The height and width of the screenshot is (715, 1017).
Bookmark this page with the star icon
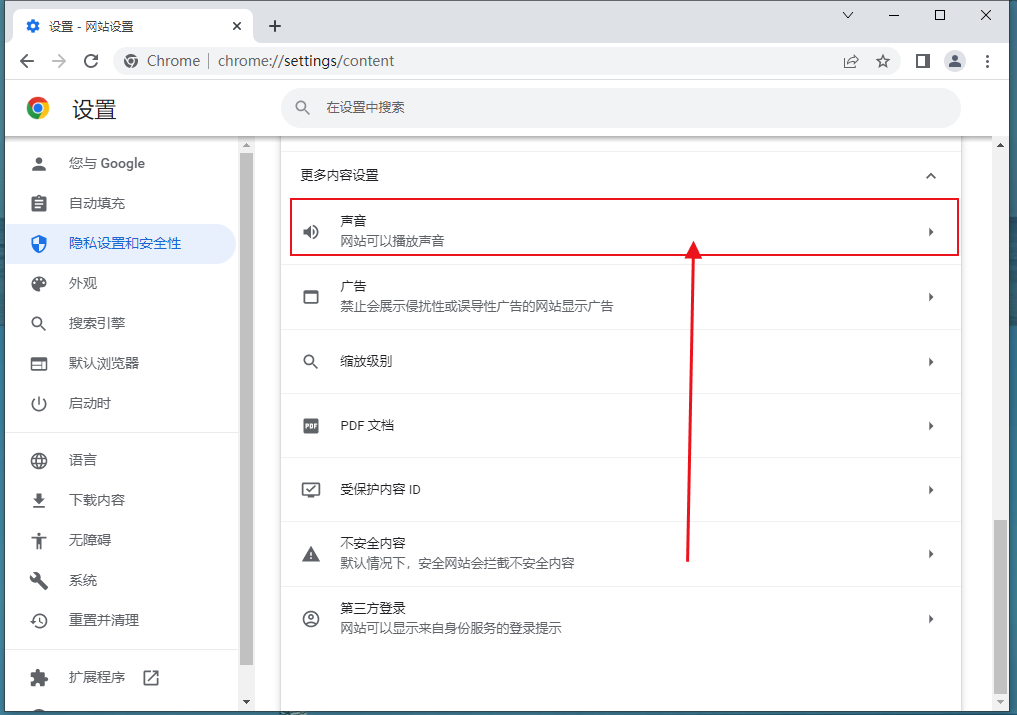[883, 61]
